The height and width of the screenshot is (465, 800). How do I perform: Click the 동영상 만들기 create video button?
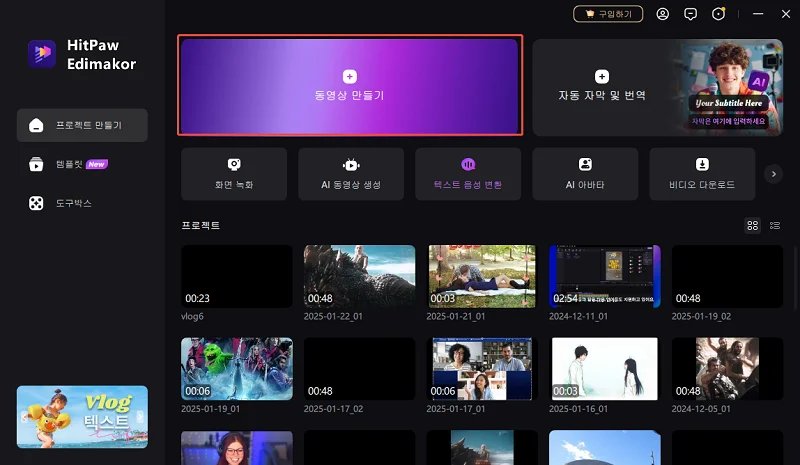[349, 86]
